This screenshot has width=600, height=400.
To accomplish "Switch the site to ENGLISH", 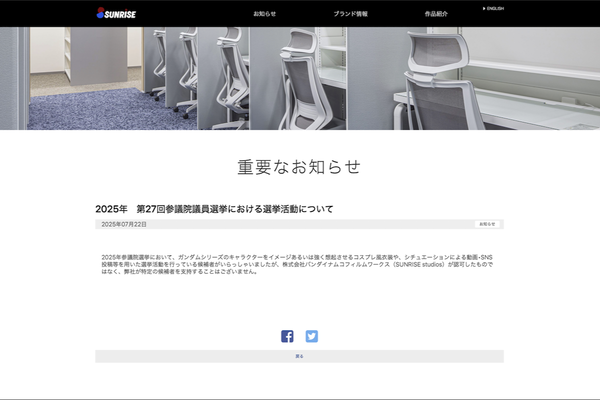I will click(x=493, y=8).
